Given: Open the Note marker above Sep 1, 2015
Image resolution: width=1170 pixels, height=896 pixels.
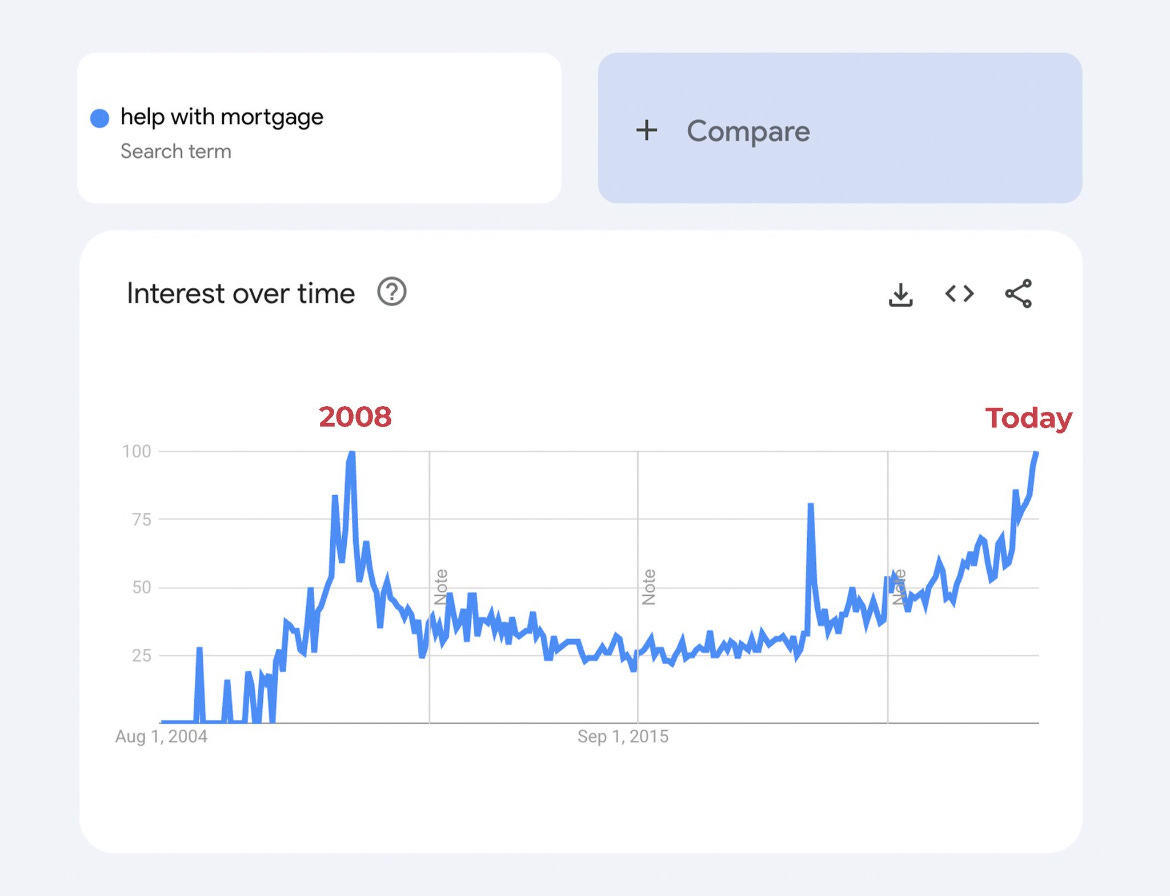Looking at the screenshot, I should [649, 587].
